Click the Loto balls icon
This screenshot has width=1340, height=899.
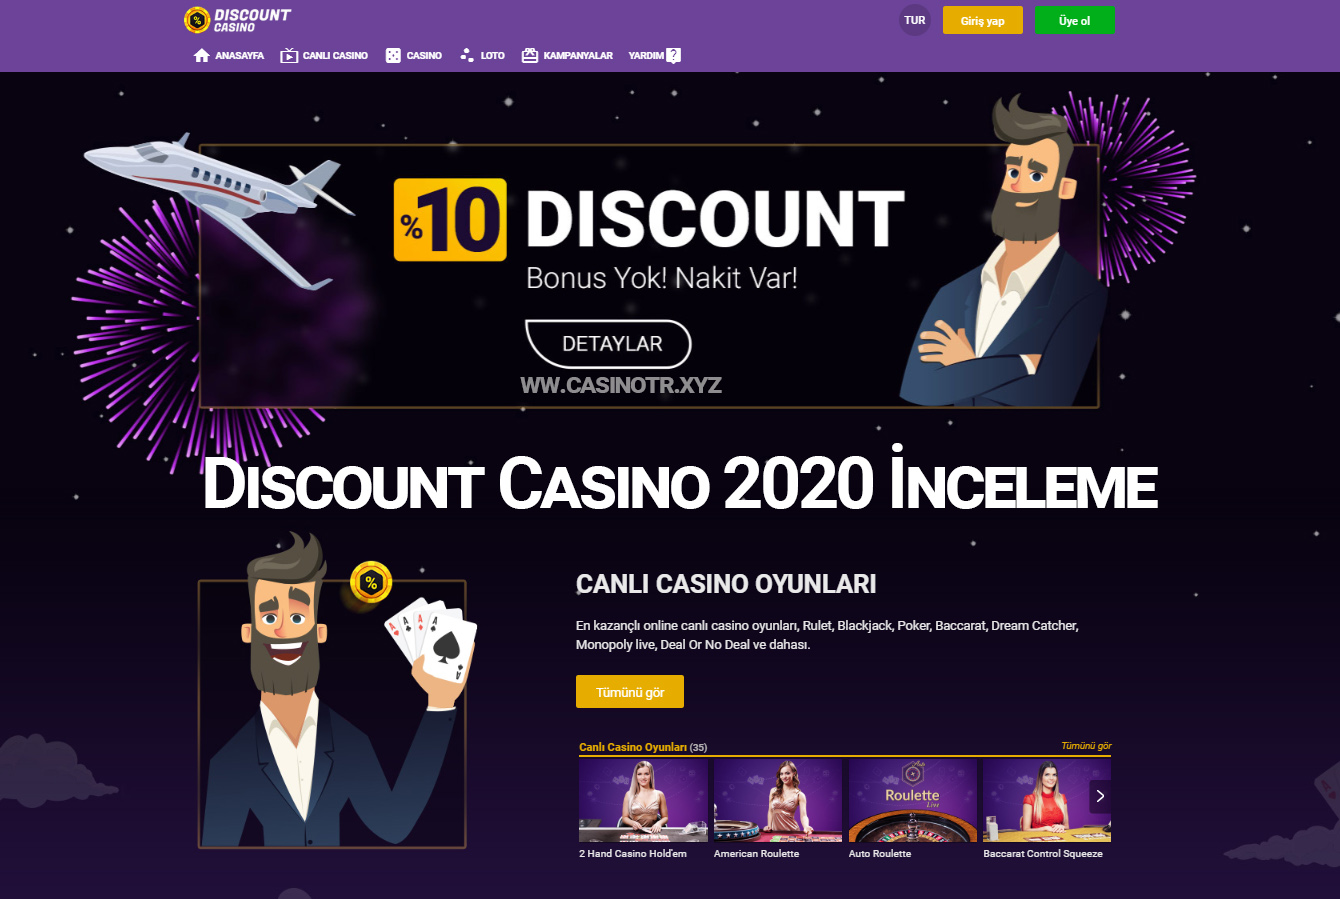click(467, 56)
